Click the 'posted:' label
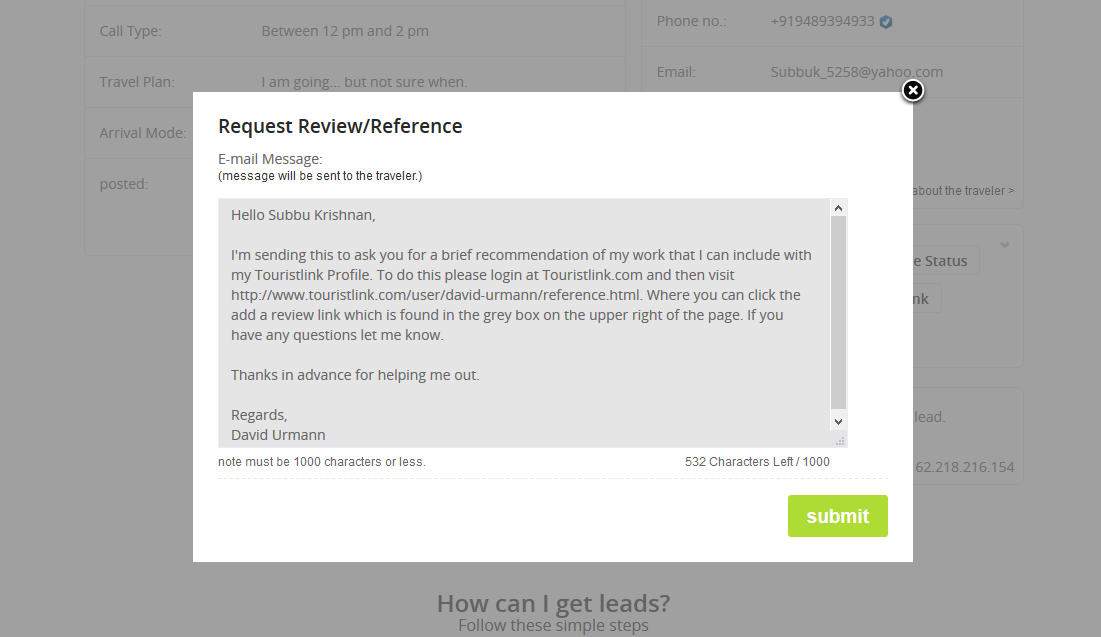Viewport: 1101px width, 637px height. coord(124,184)
